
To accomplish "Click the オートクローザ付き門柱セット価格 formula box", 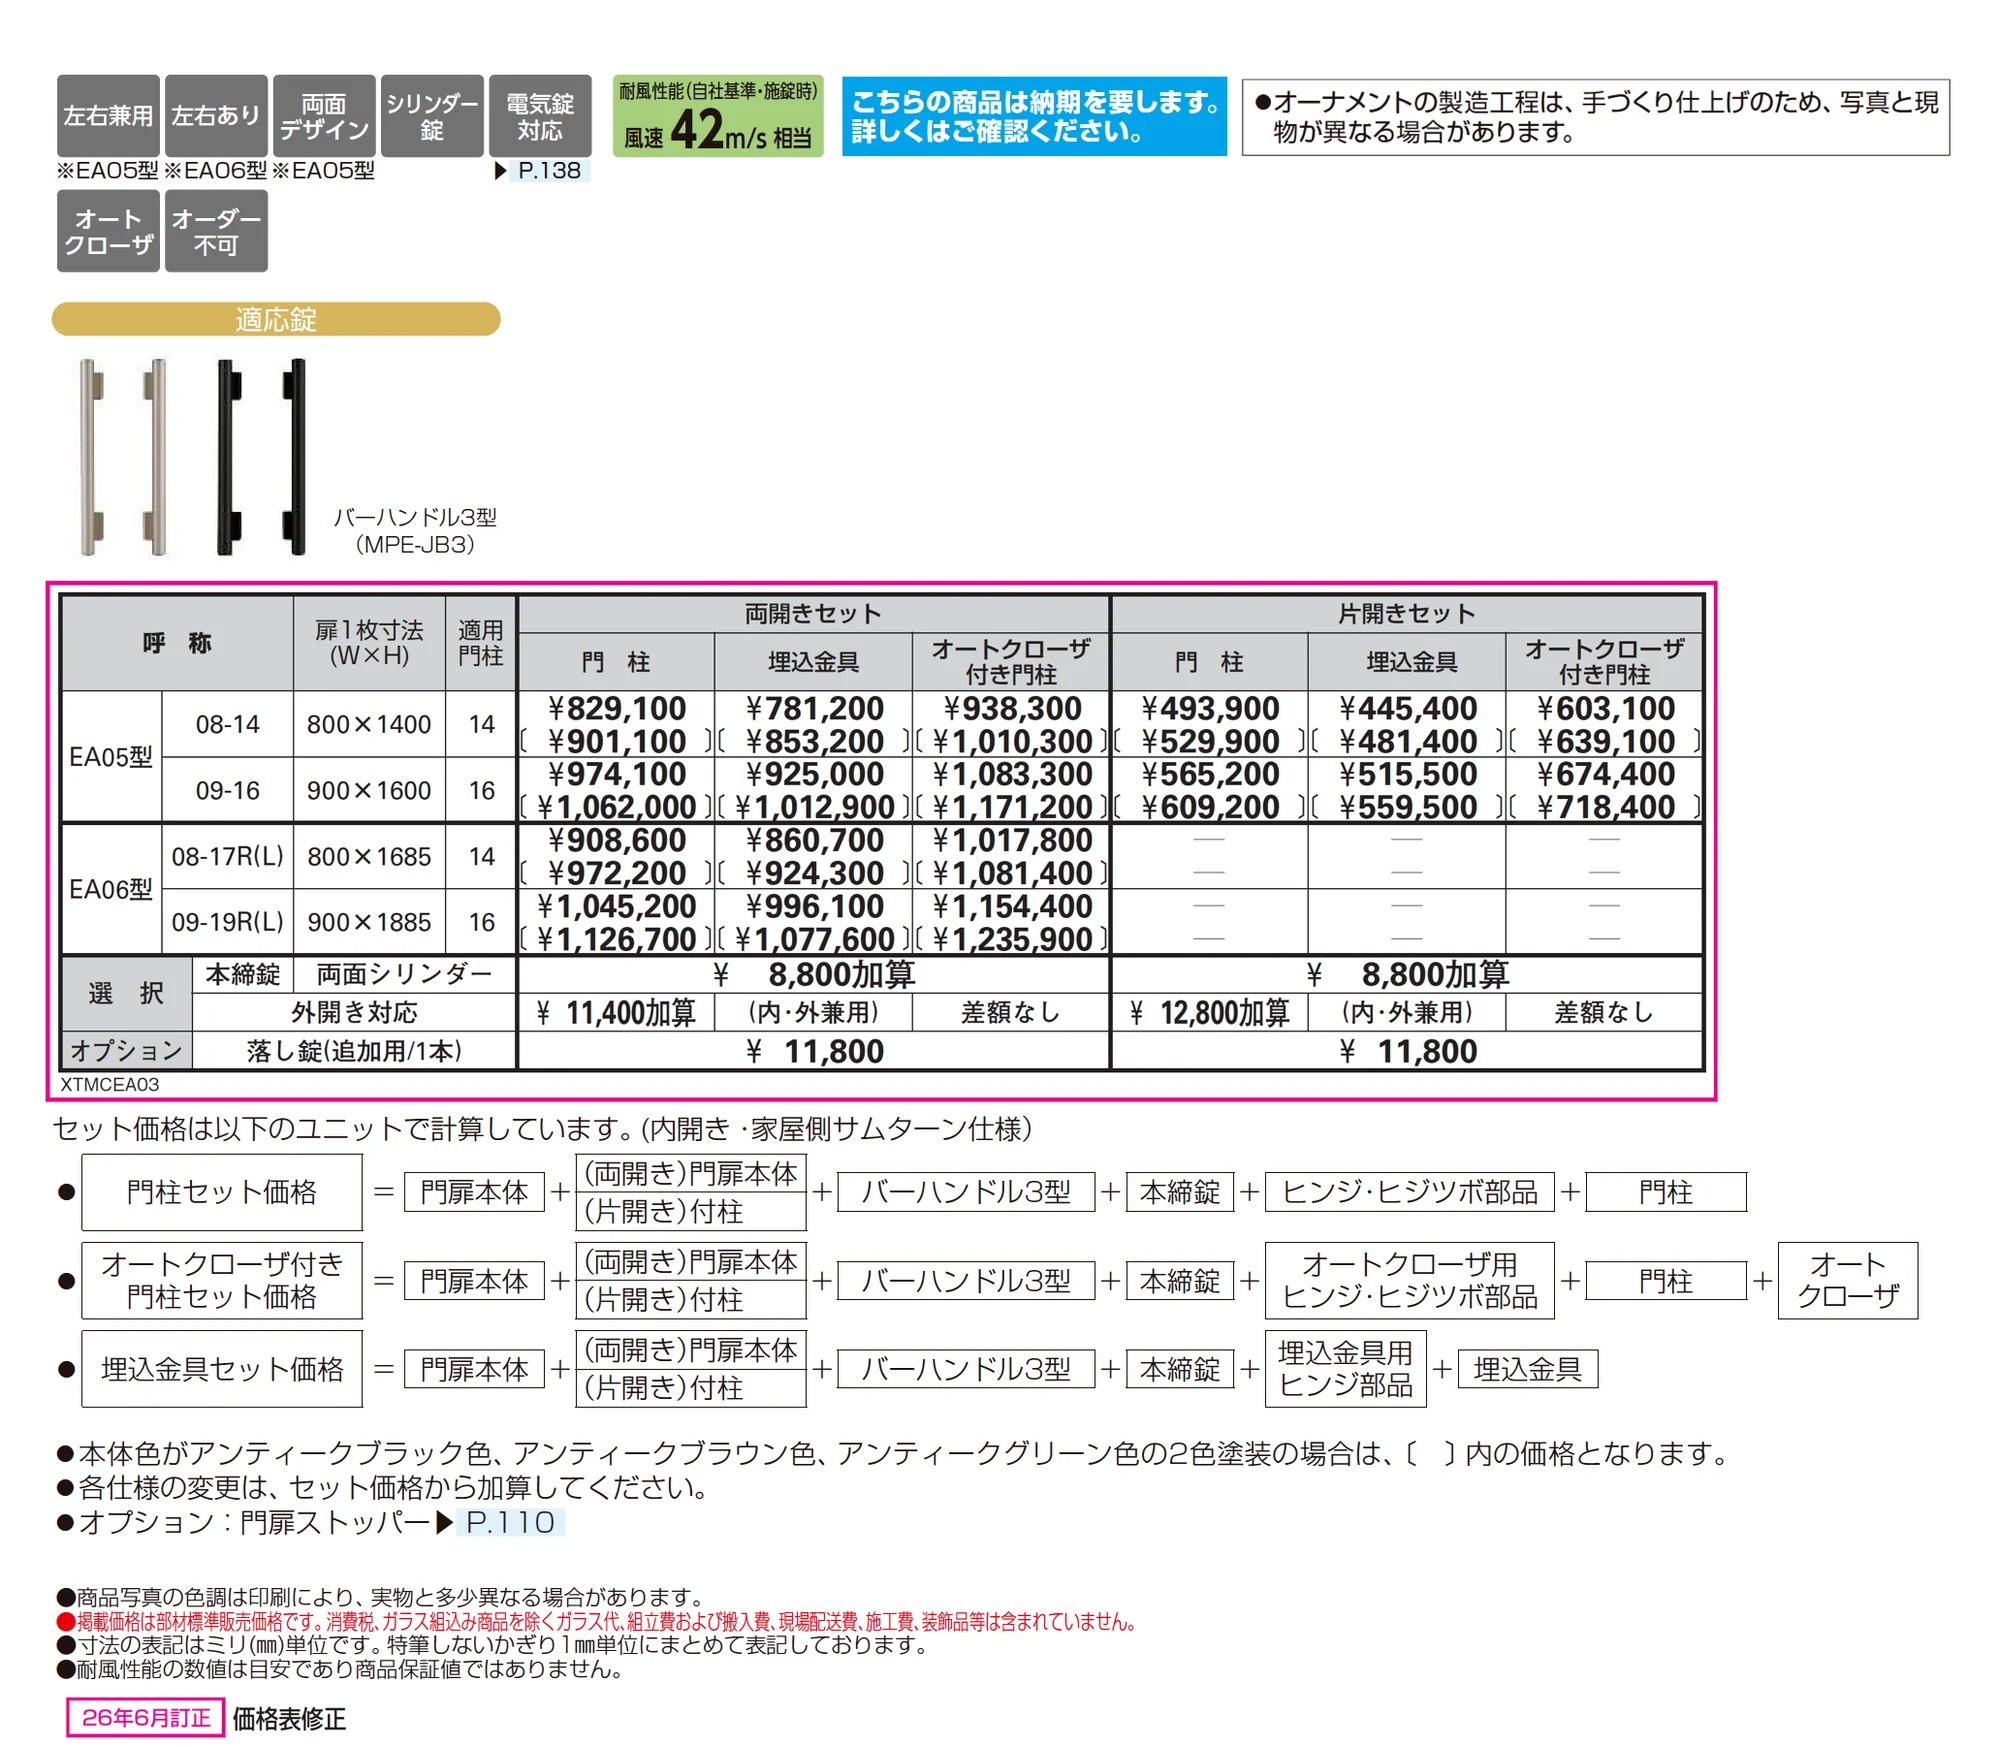I will pos(222,1281).
